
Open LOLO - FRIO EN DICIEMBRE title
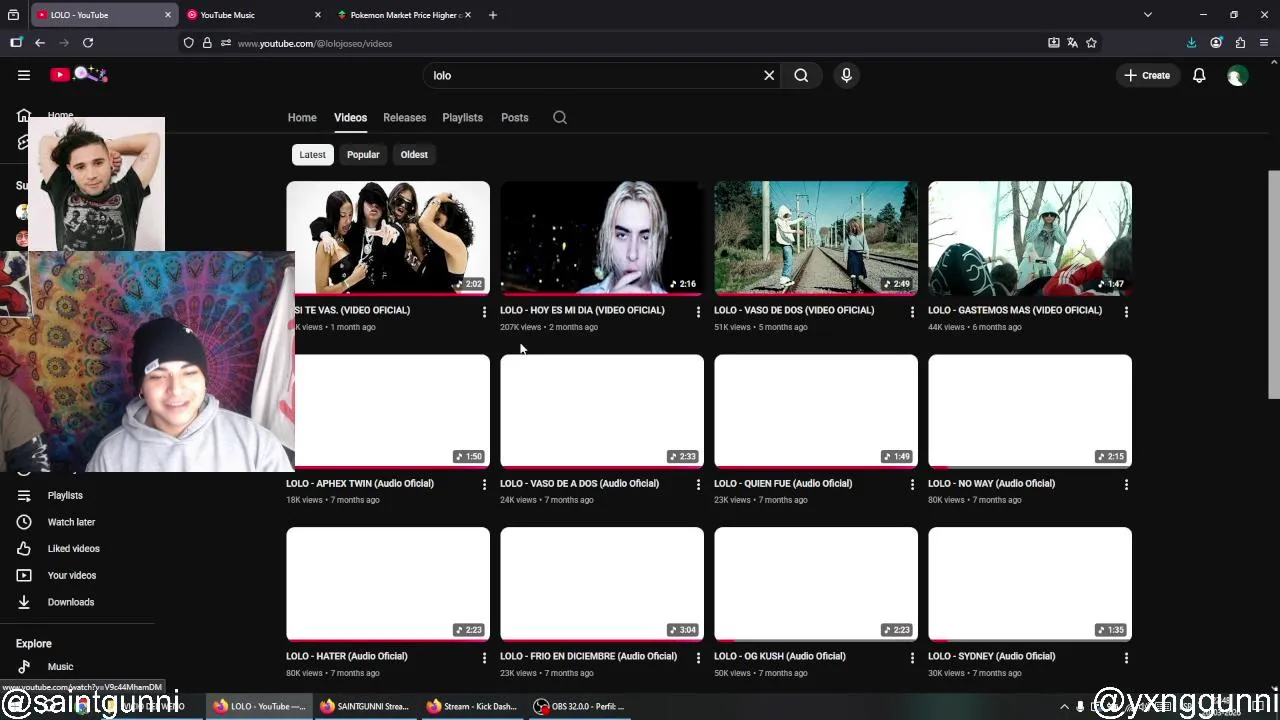[x=588, y=656]
